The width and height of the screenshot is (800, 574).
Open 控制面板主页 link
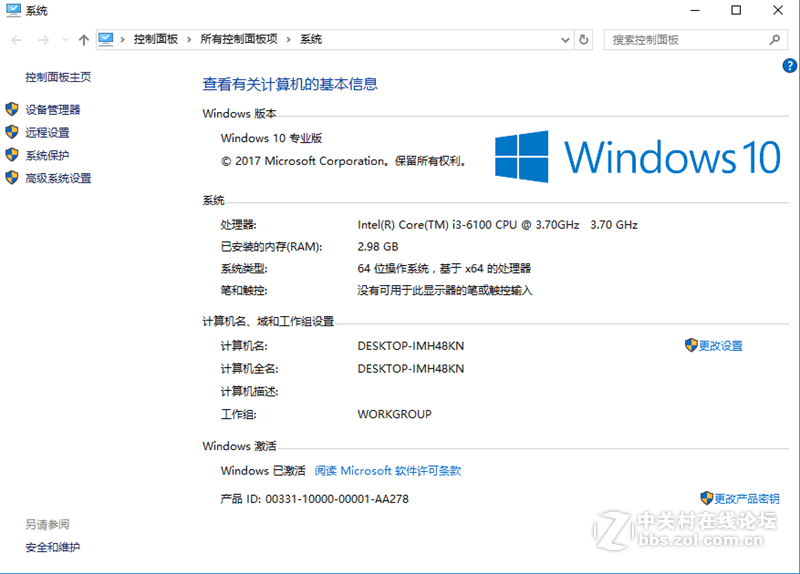tap(58, 77)
